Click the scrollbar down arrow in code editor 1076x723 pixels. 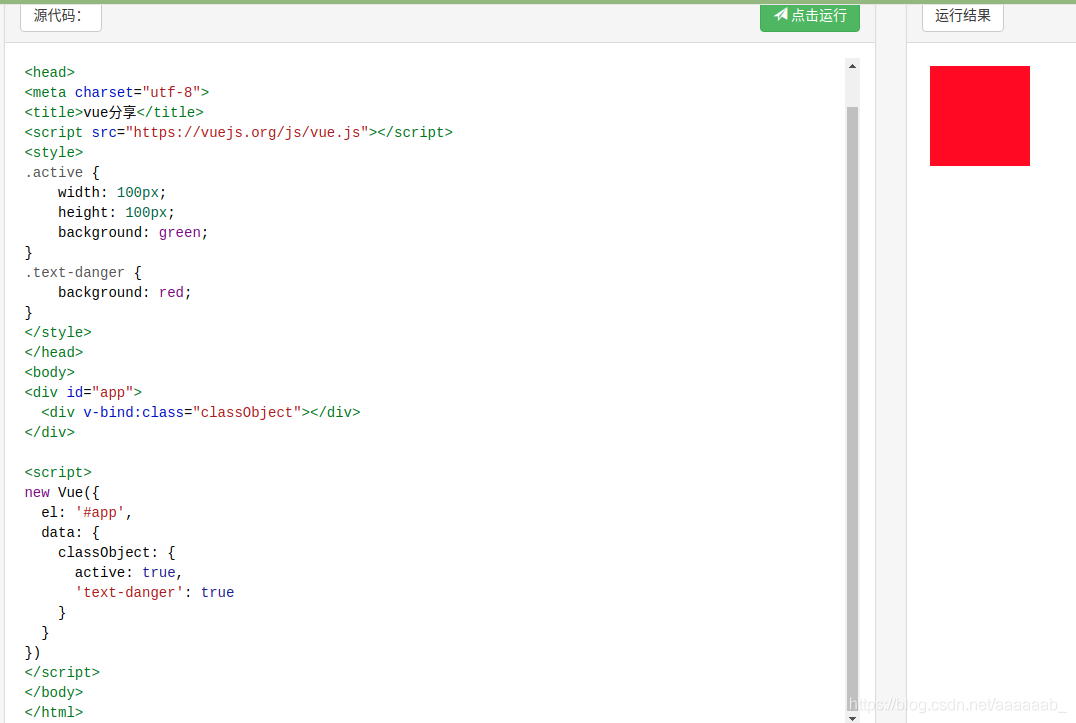[x=852, y=718]
